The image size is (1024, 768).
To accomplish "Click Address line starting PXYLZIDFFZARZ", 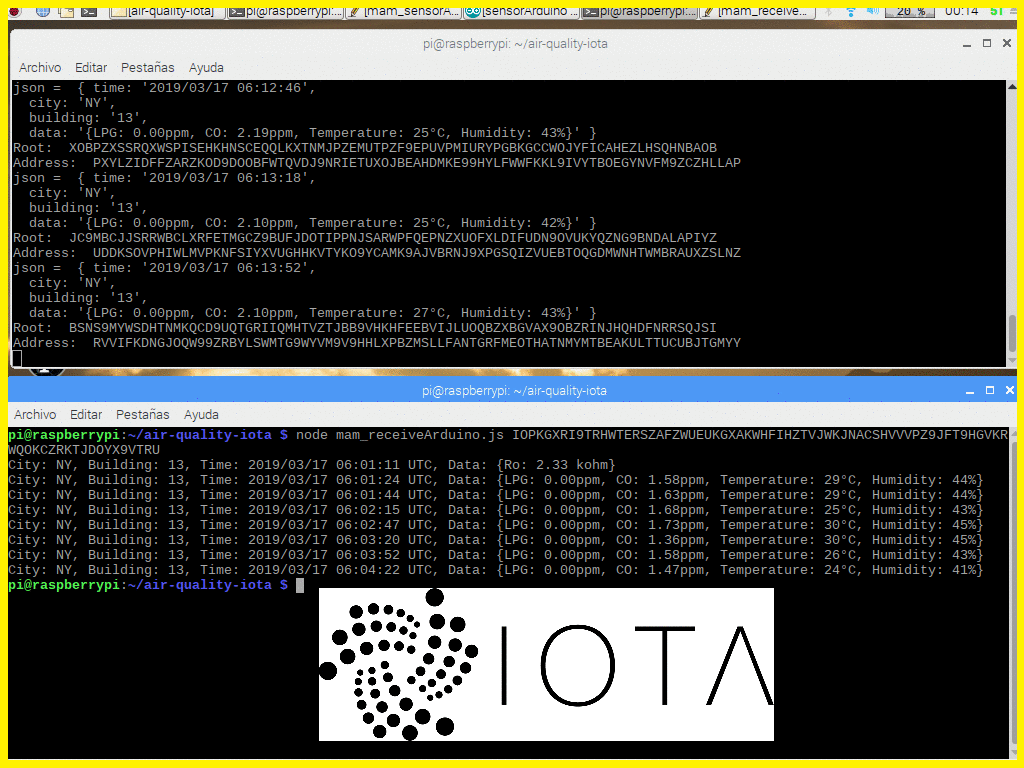I will point(377,163).
